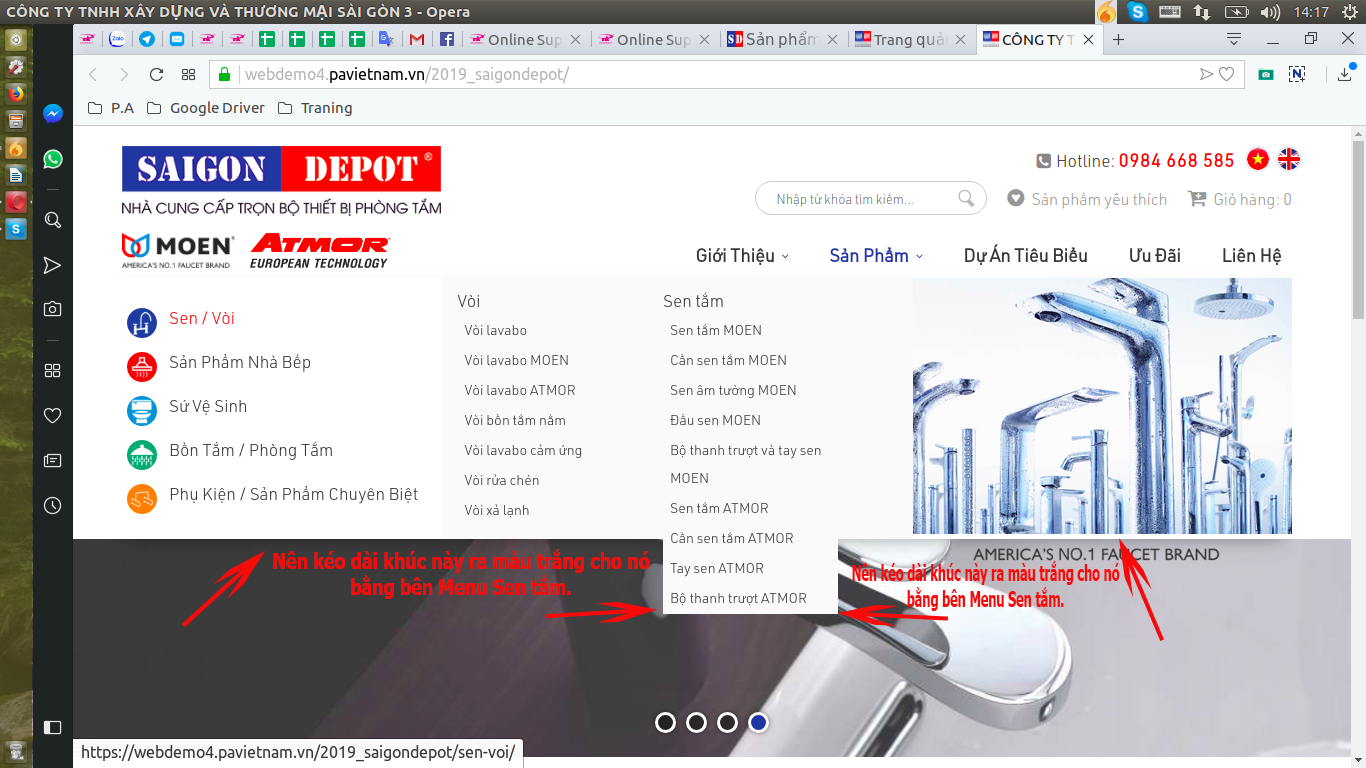Open Firefox from Ubuntu dock

click(x=16, y=94)
